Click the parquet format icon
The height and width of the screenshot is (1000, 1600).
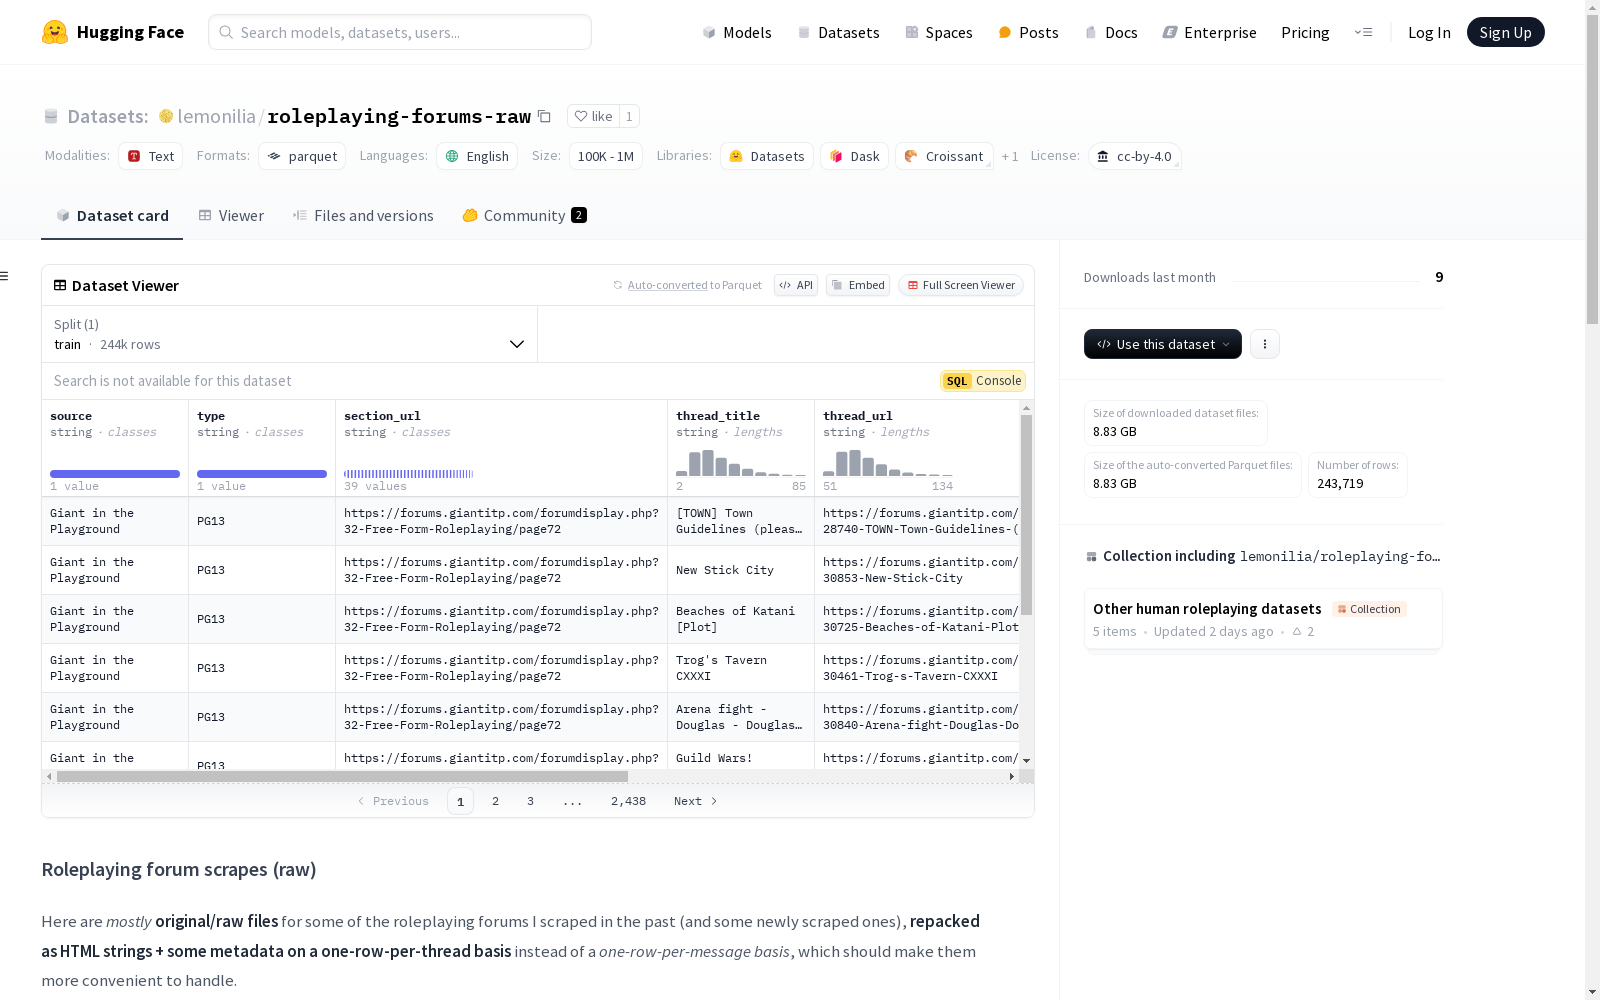274,156
